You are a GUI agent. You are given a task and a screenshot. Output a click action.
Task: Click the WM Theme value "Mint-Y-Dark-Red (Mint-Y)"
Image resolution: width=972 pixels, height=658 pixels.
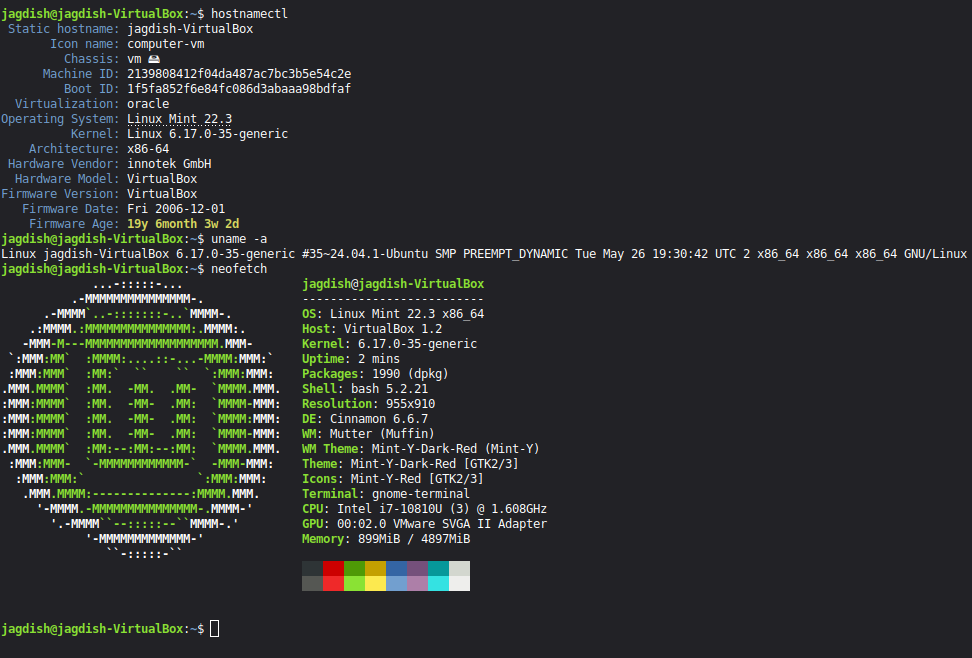point(456,449)
